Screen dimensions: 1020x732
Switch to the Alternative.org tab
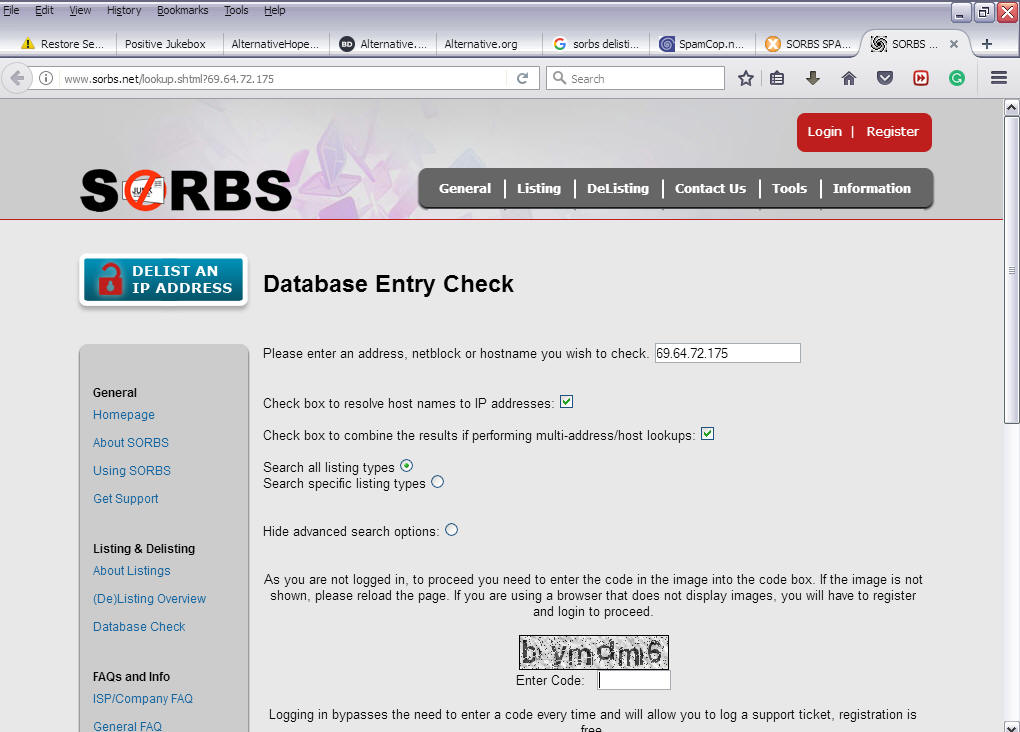pos(481,44)
